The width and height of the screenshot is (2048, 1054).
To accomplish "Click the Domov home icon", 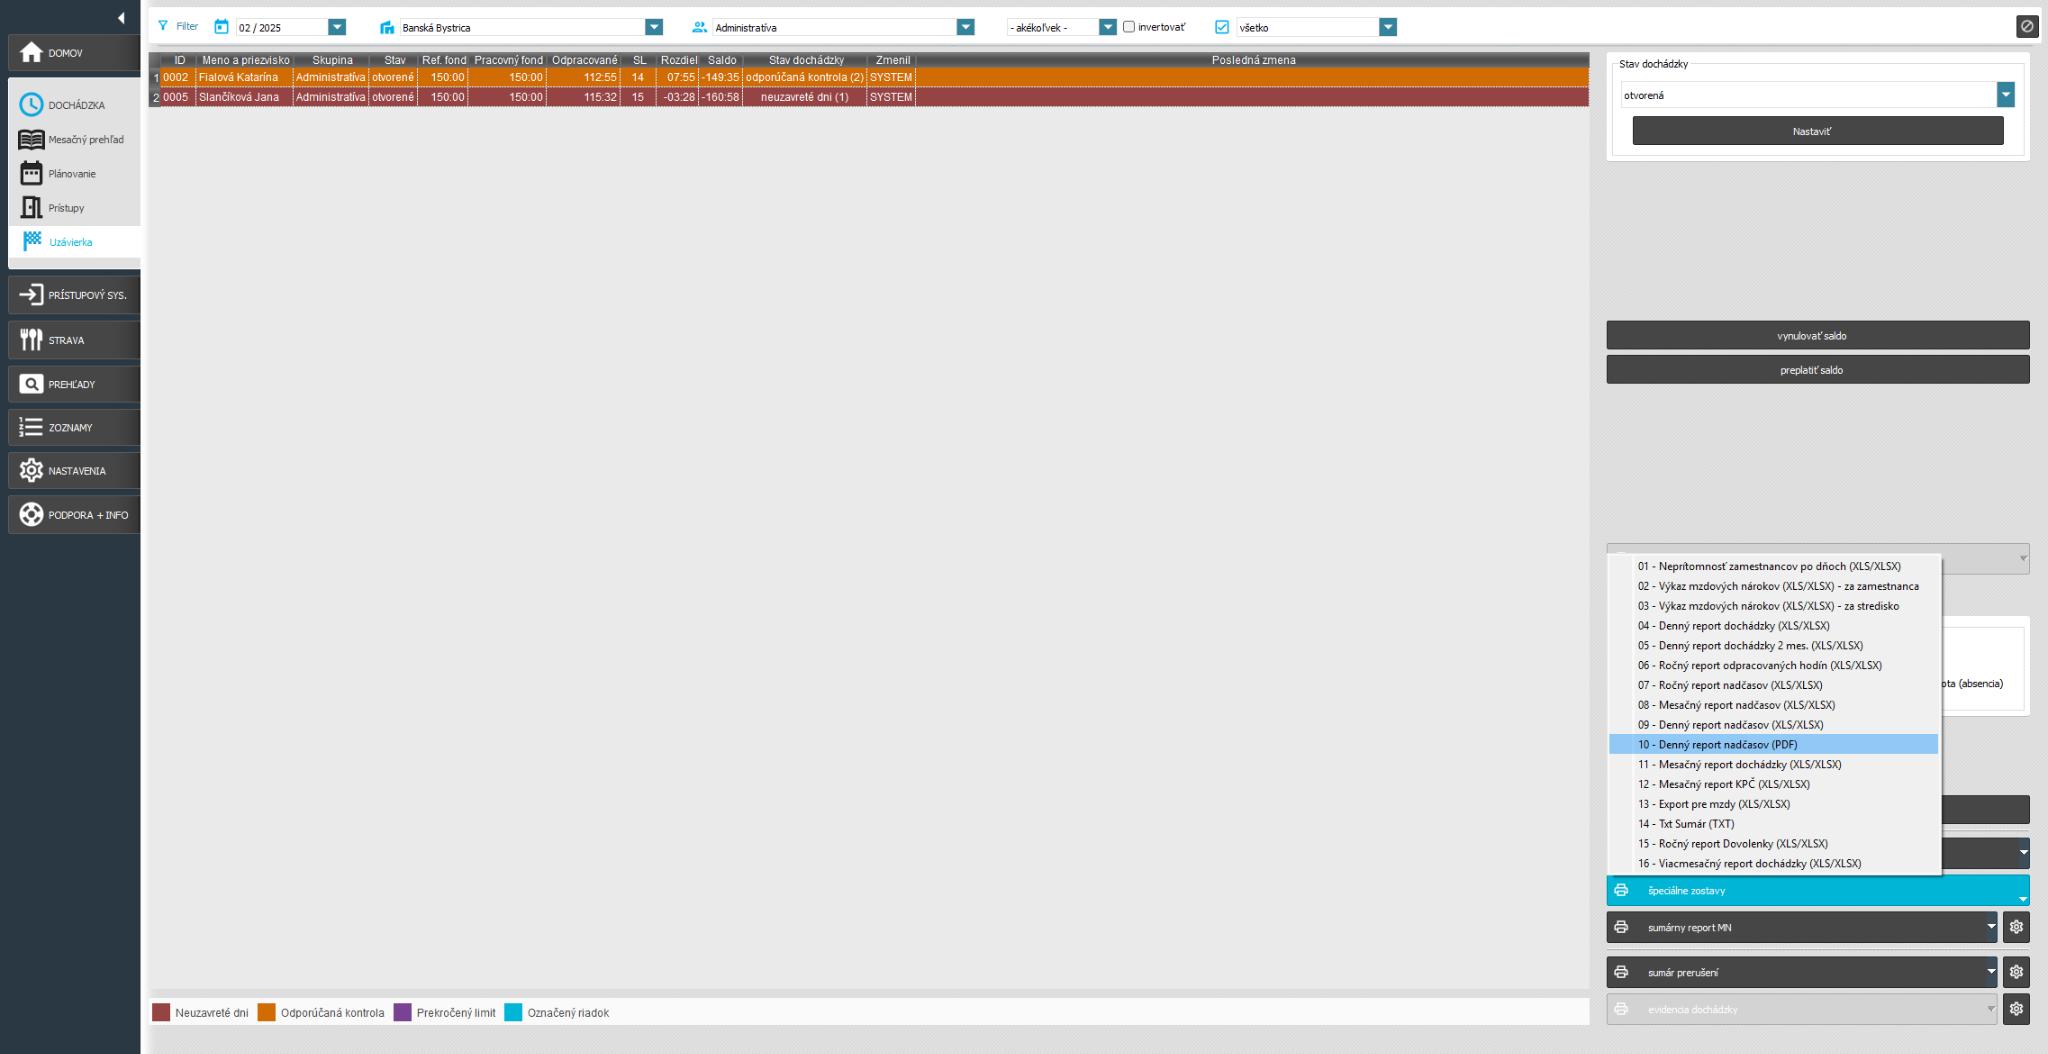I will [32, 53].
